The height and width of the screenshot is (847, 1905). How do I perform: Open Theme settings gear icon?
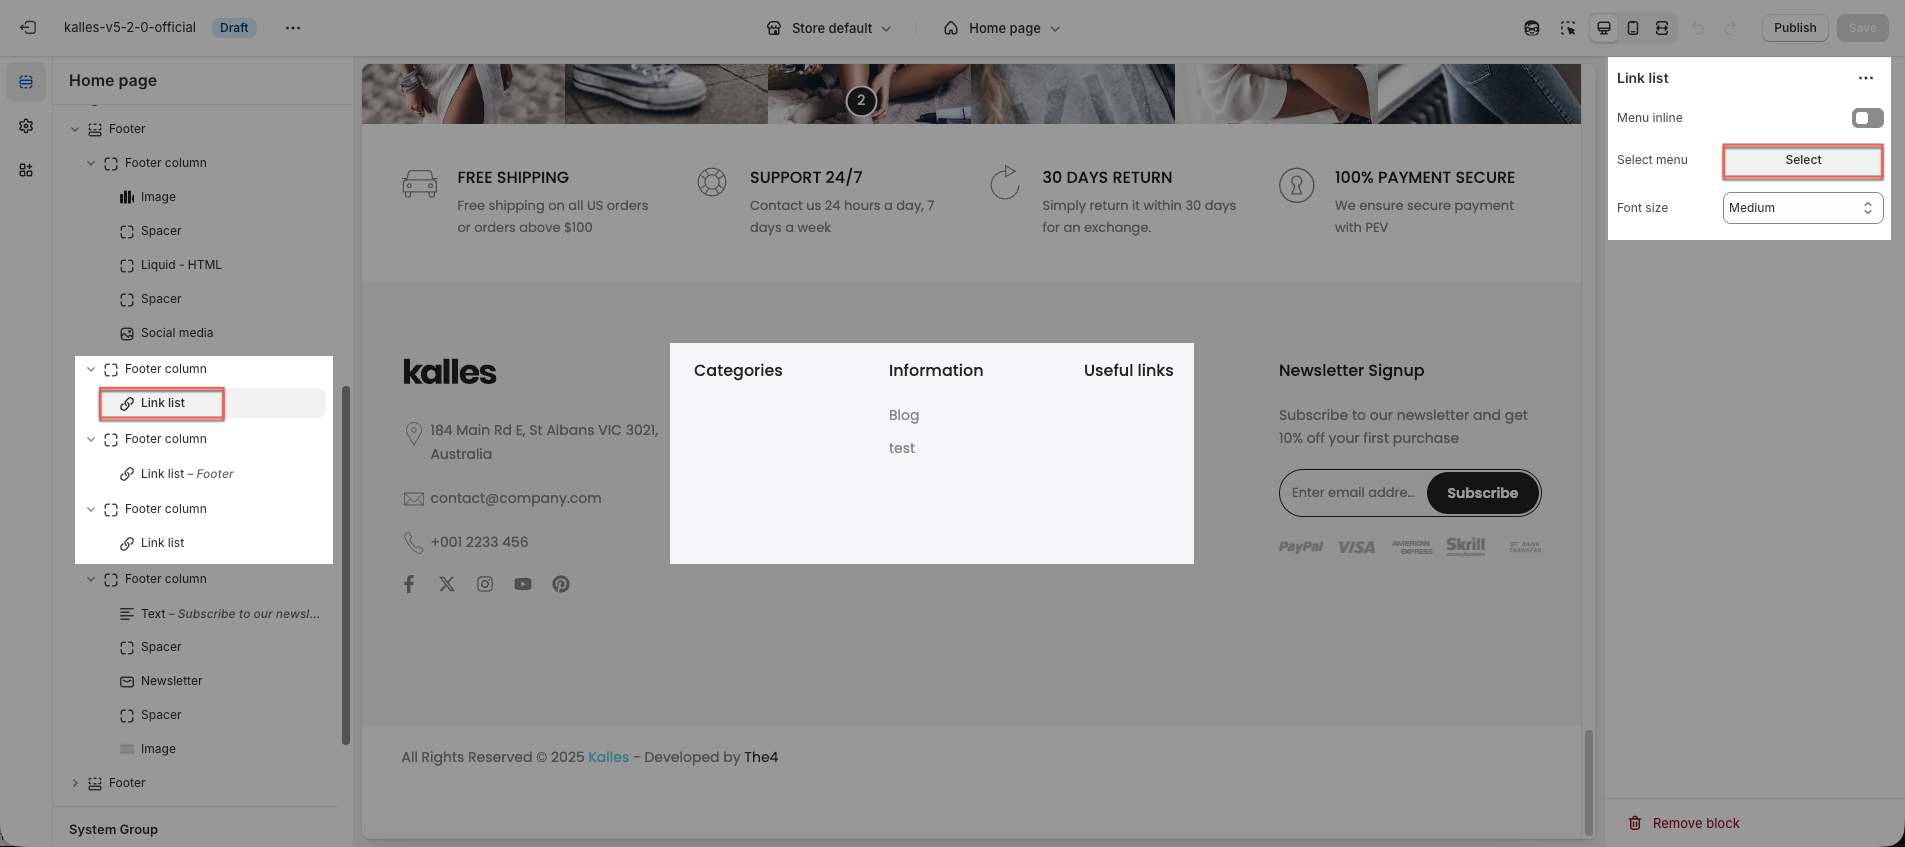26,126
